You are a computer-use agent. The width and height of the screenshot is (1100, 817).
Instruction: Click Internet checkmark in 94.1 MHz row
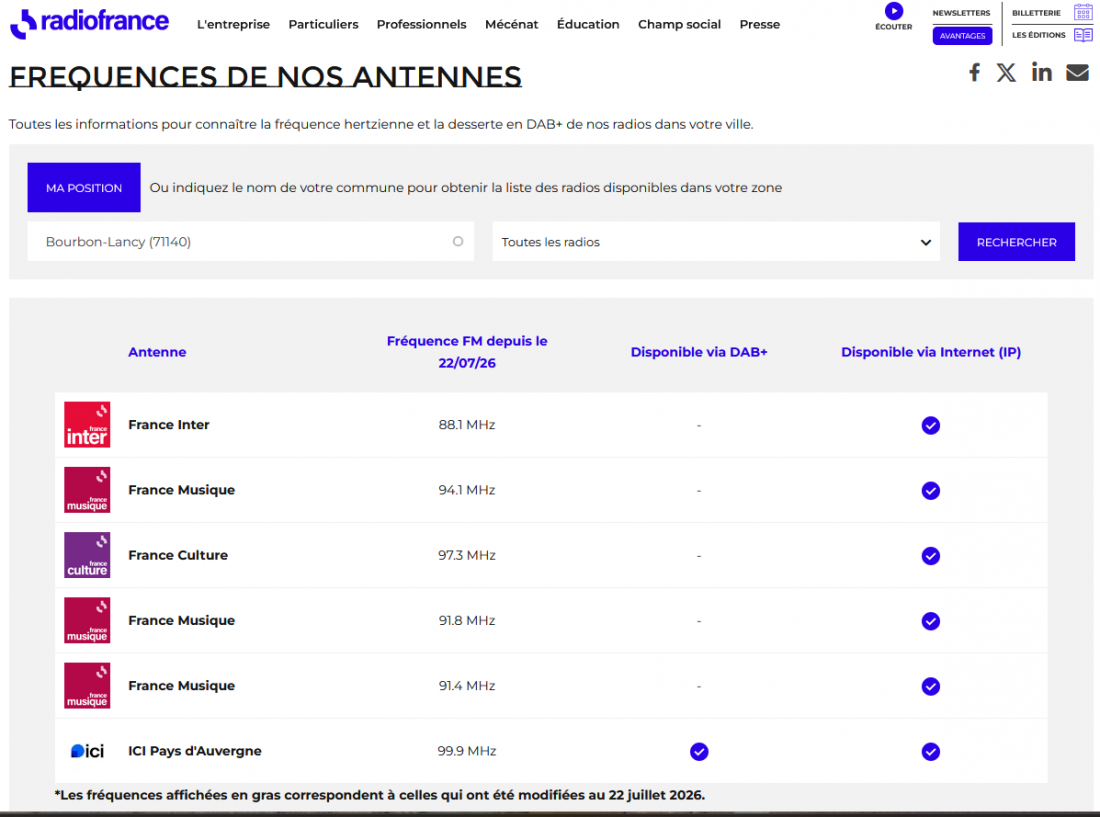click(x=930, y=490)
